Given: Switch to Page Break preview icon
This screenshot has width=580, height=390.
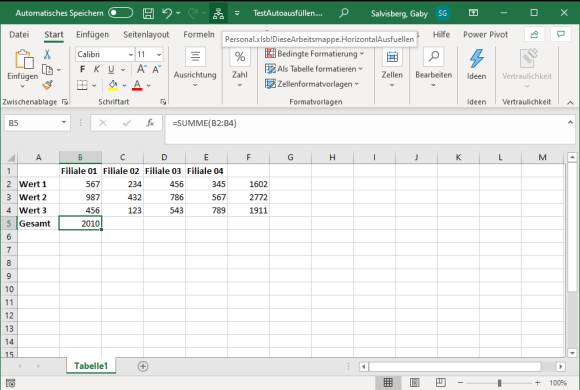Looking at the screenshot, I should click(441, 383).
